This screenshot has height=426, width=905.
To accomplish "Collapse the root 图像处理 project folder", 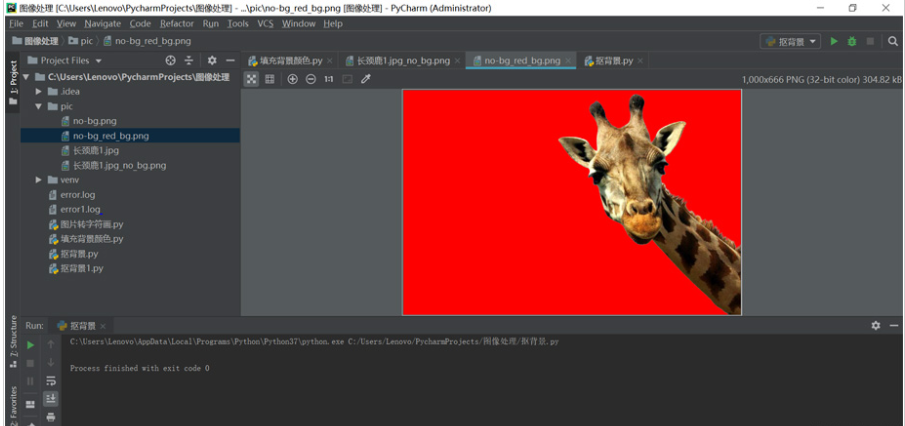I will point(25,77).
